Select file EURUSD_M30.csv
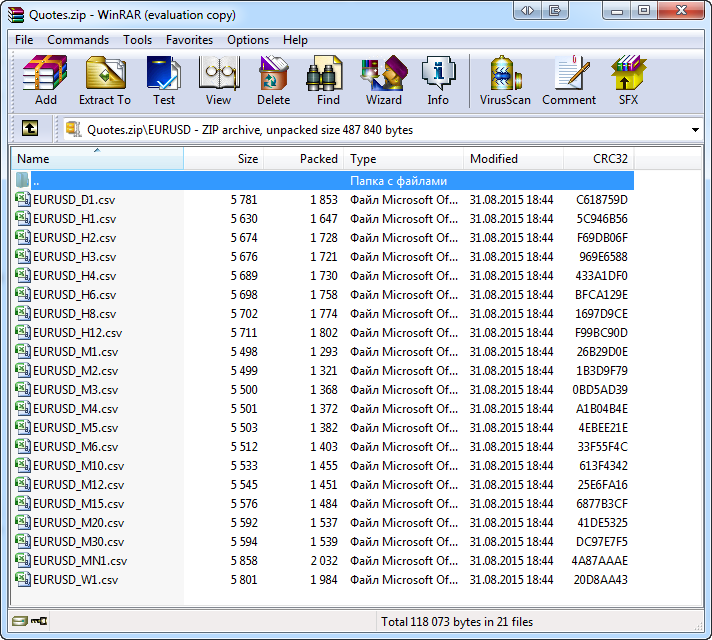This screenshot has height=640, width=712. 322,541
